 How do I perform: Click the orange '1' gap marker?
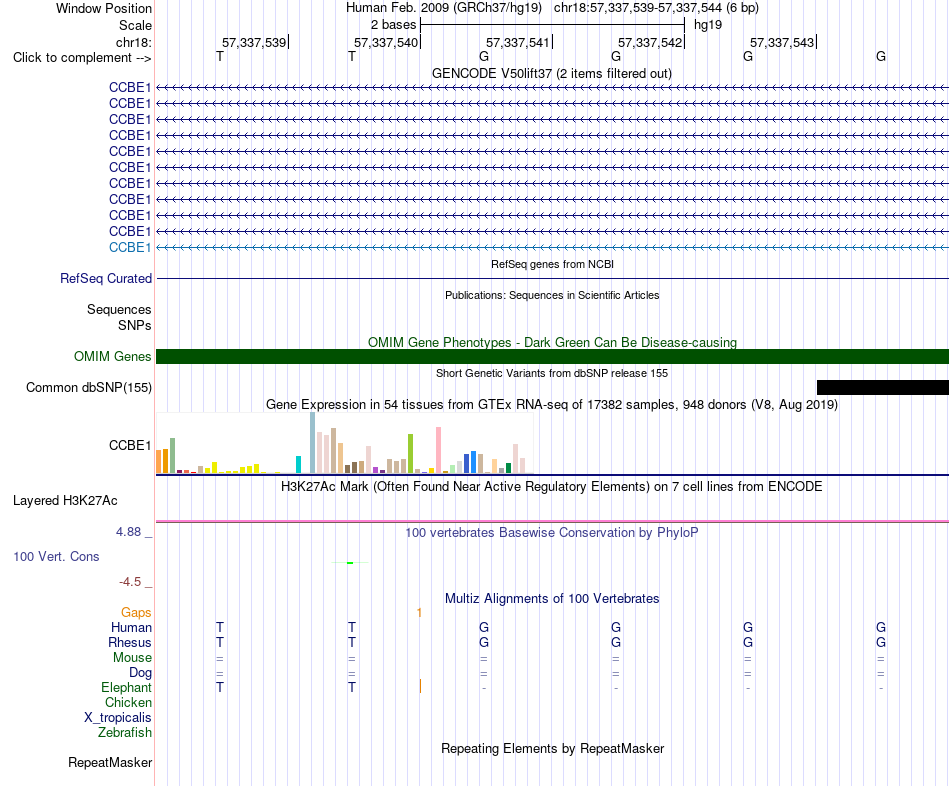[x=419, y=613]
